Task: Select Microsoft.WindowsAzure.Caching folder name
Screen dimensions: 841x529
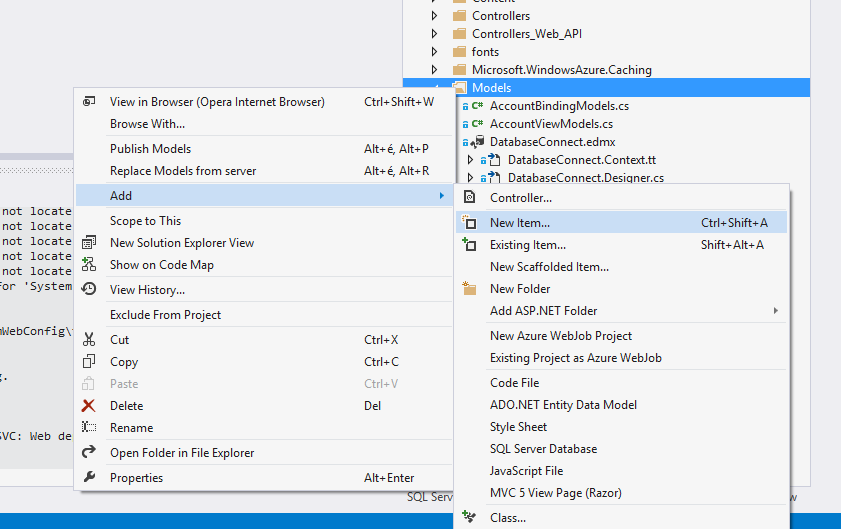Action: coord(562,70)
